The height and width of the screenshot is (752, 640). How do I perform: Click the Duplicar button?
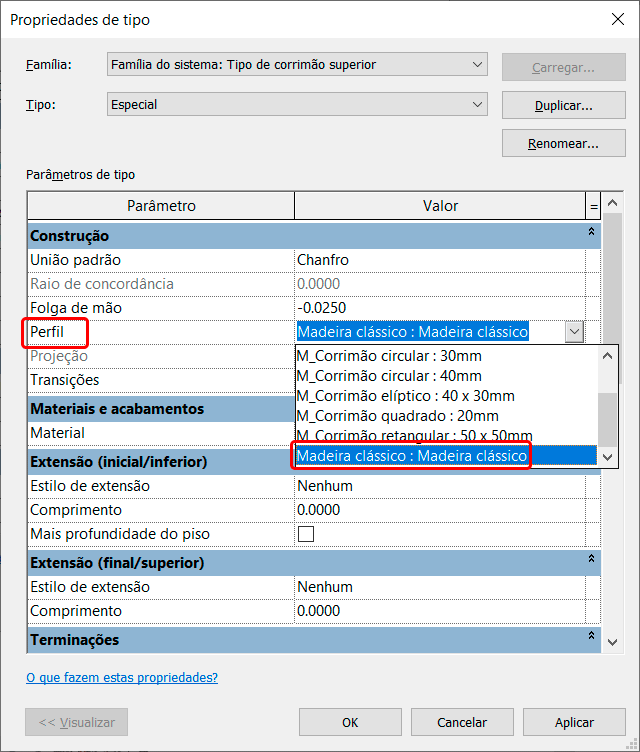563,105
